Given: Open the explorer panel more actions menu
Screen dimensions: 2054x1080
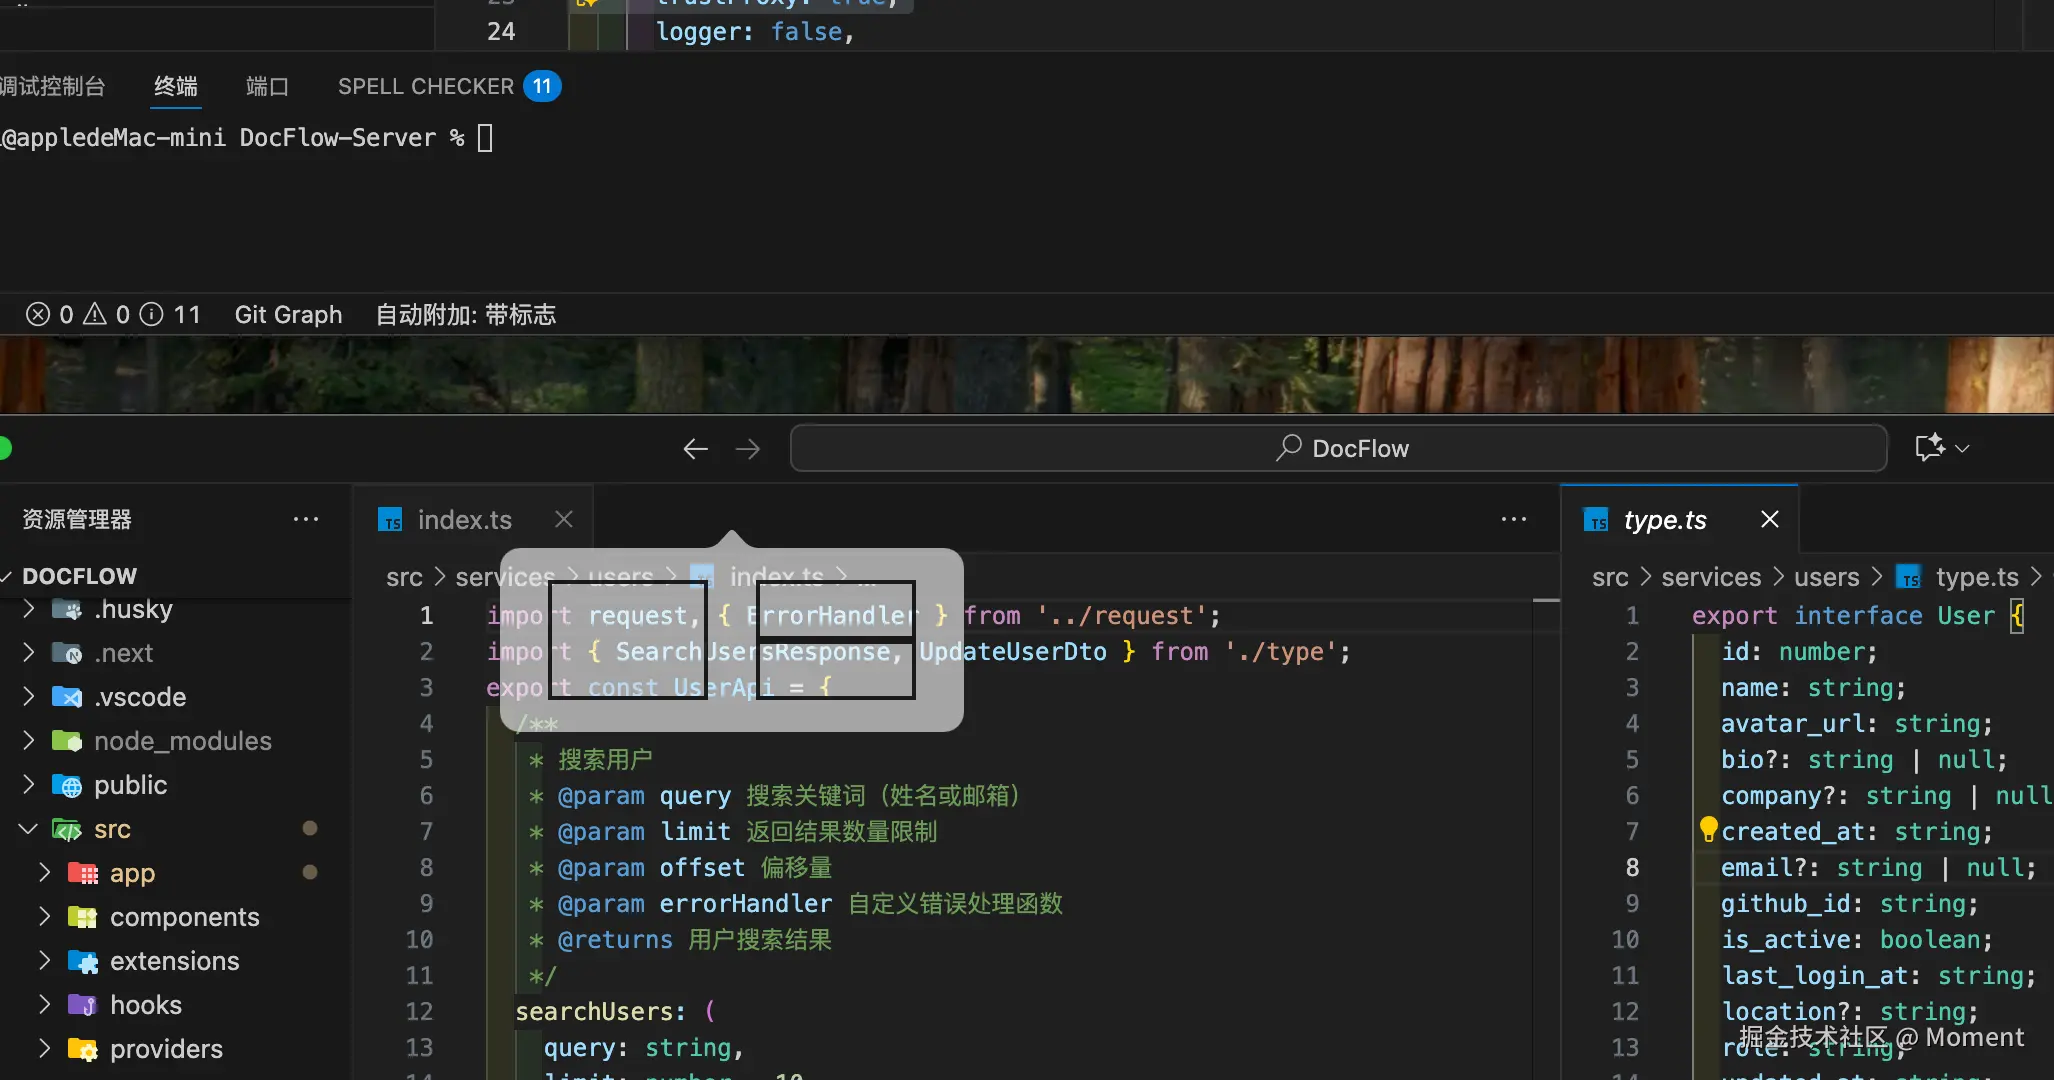Looking at the screenshot, I should [x=306, y=519].
